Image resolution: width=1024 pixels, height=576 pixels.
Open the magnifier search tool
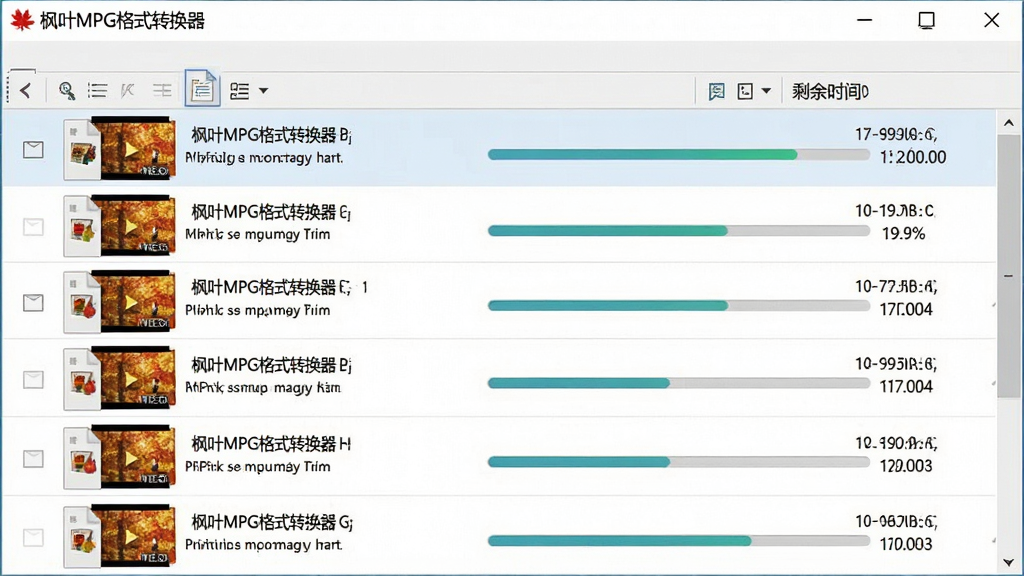click(x=67, y=90)
